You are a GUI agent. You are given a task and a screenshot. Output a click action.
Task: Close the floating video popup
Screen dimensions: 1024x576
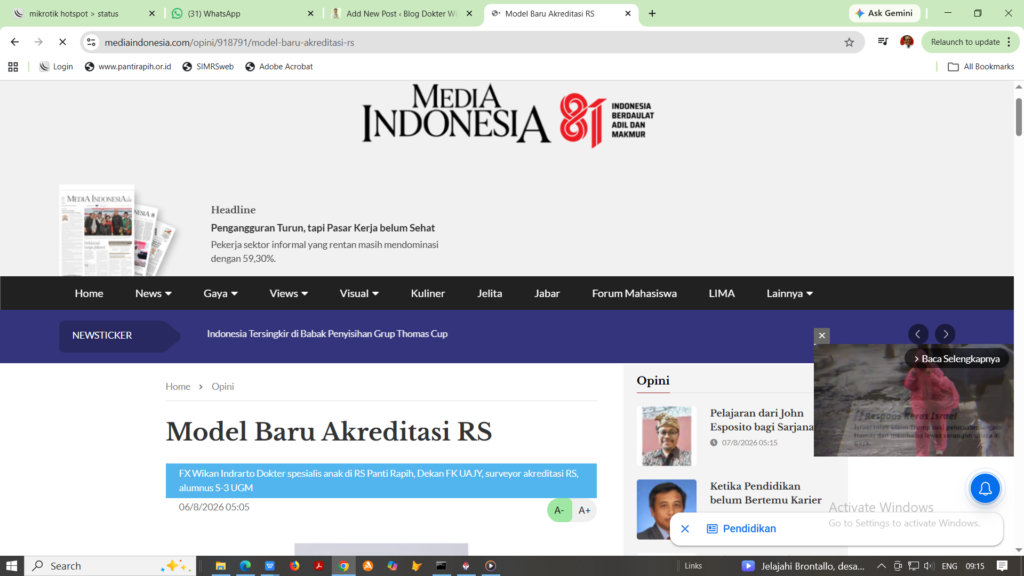coord(822,336)
